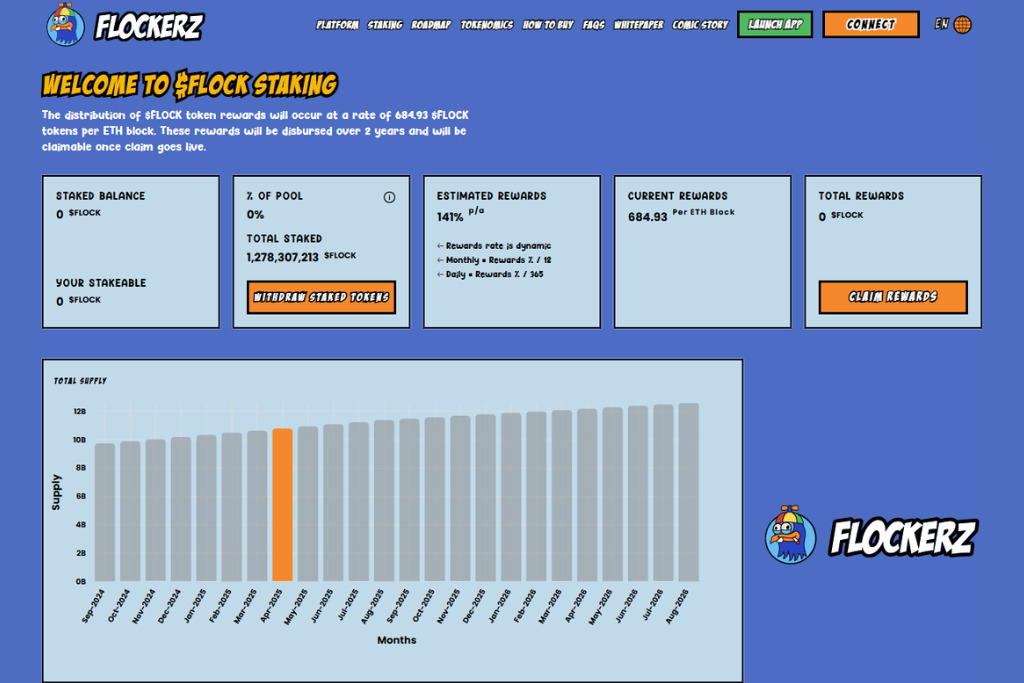Click the Staked Balance label
This screenshot has width=1024, height=683.
pyautogui.click(x=101, y=196)
